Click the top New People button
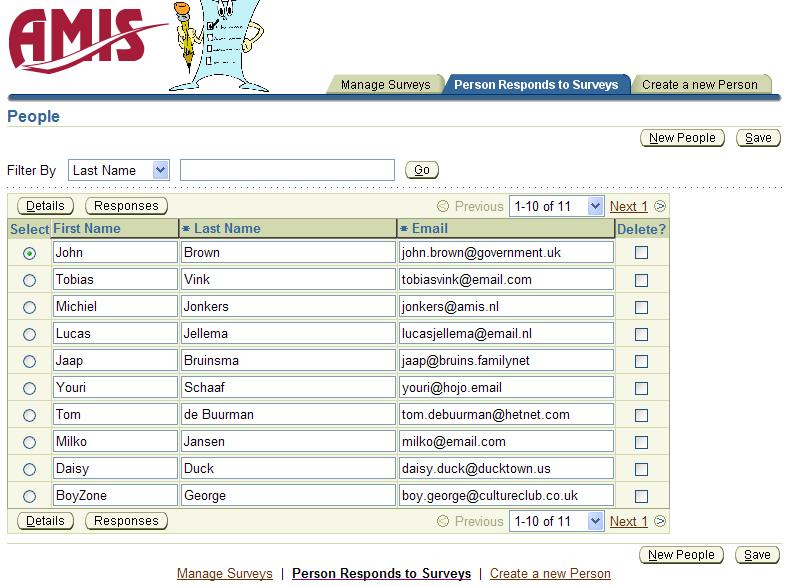The height and width of the screenshot is (587, 790). tap(682, 138)
